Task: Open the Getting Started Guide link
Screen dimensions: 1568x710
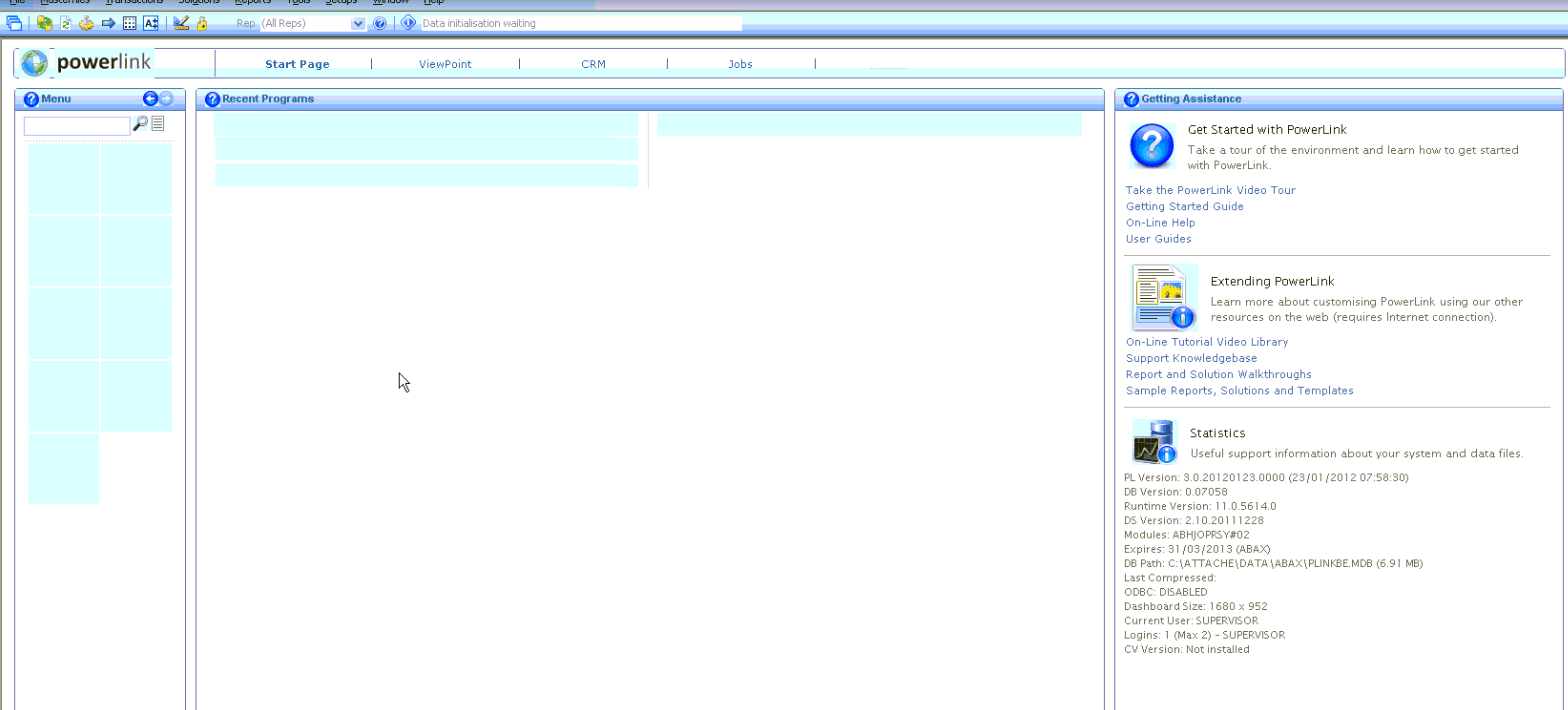Action: click(1185, 206)
